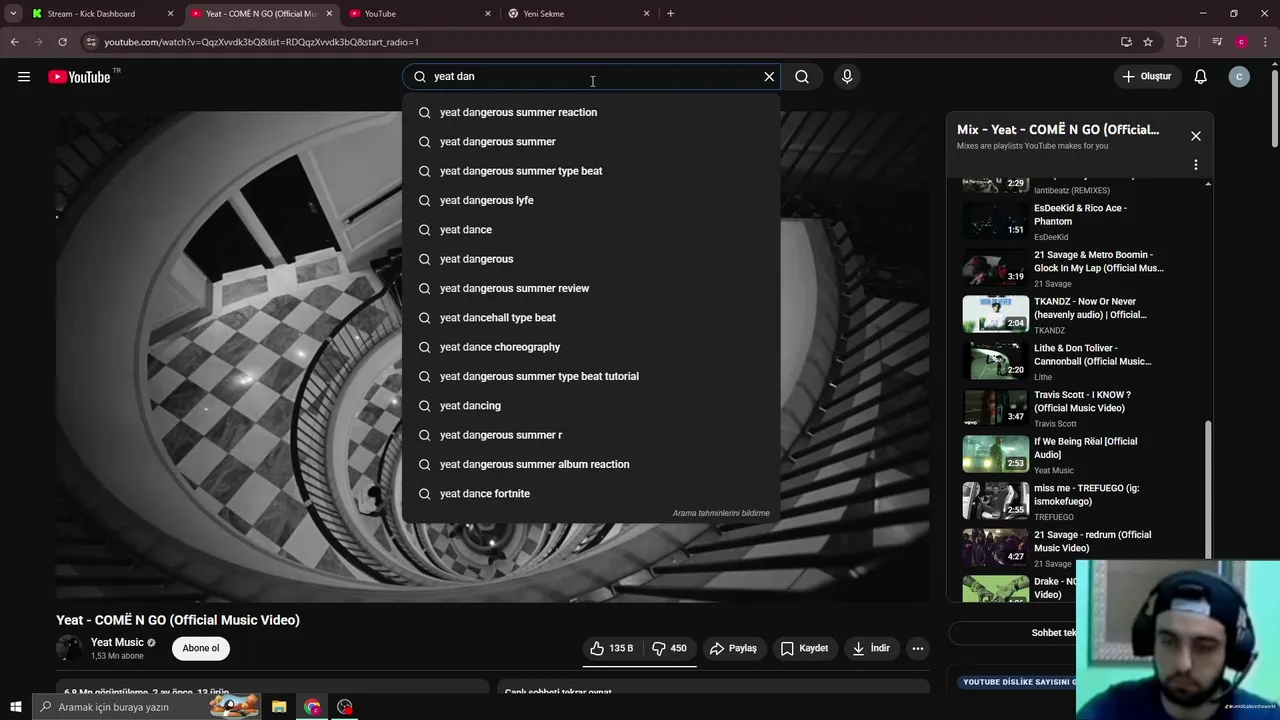Image resolution: width=1280 pixels, height=720 pixels.
Task: Start voice search with microphone icon
Action: [847, 77]
